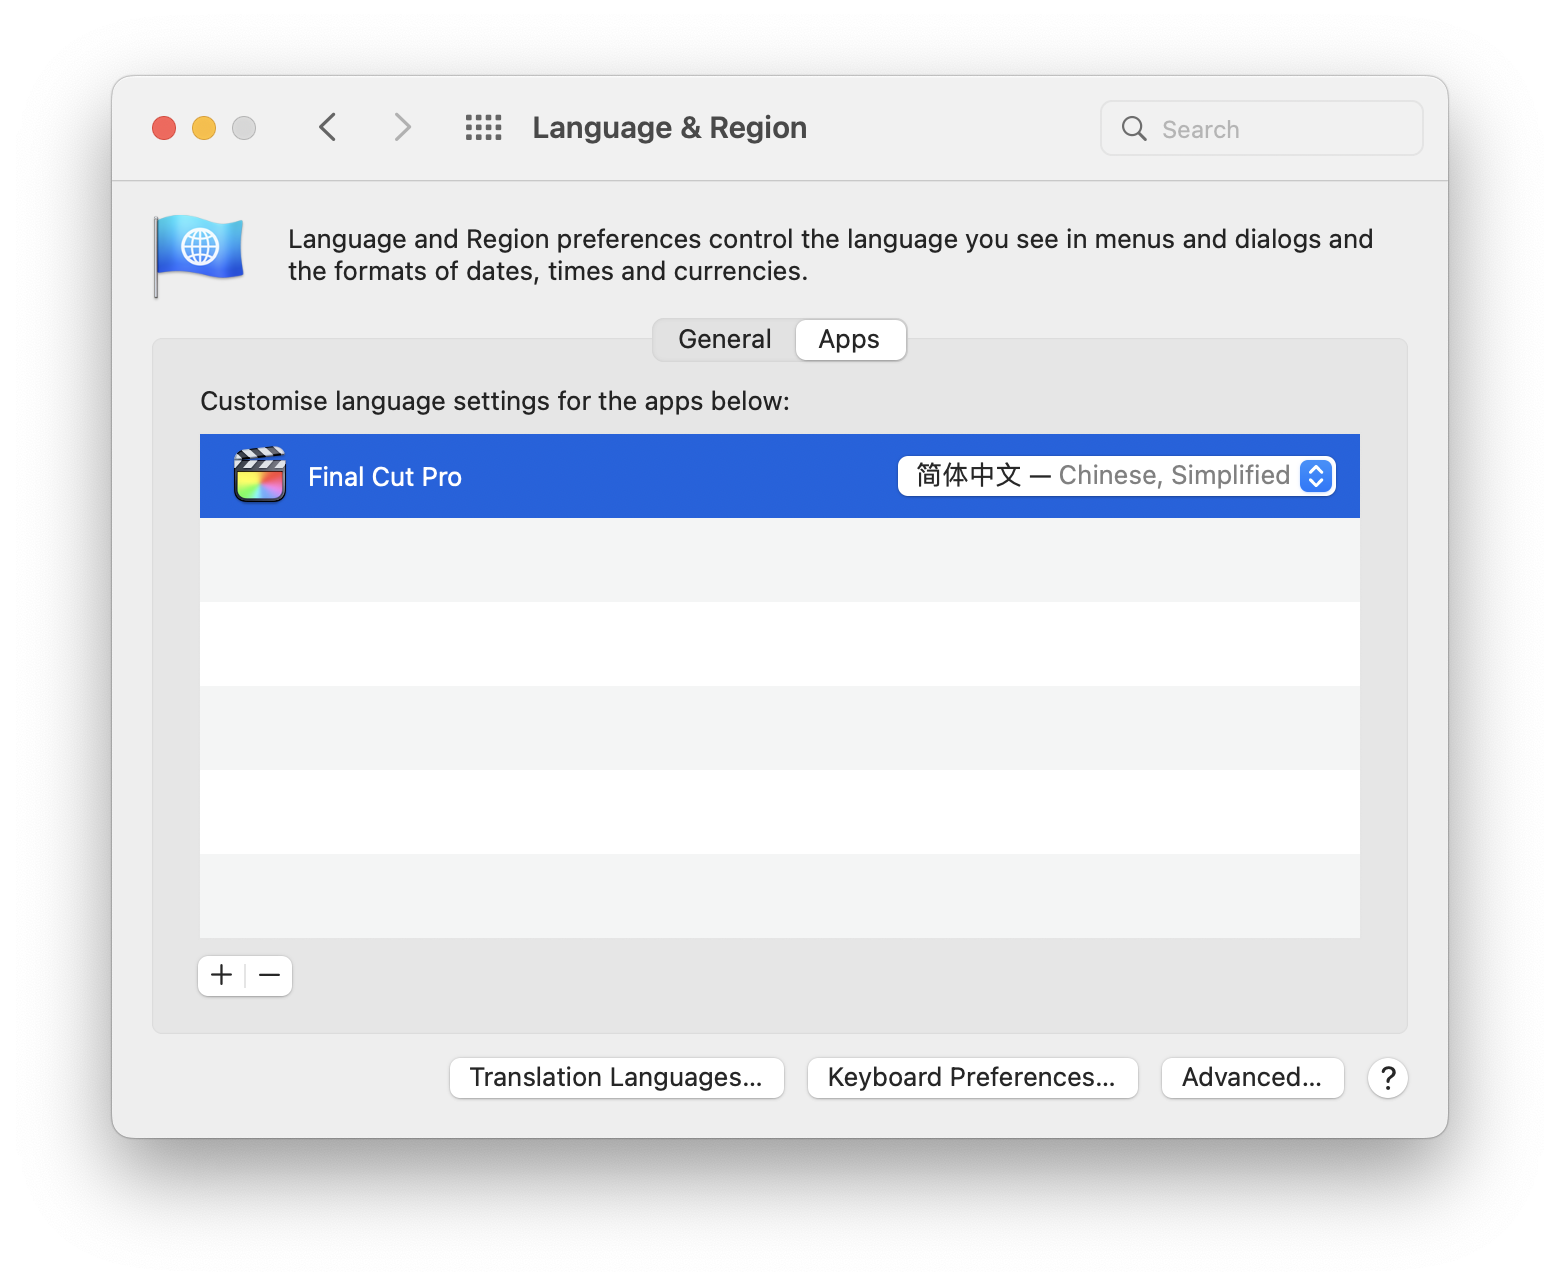
Task: Open the Show All preferences grid icon
Action: (484, 127)
